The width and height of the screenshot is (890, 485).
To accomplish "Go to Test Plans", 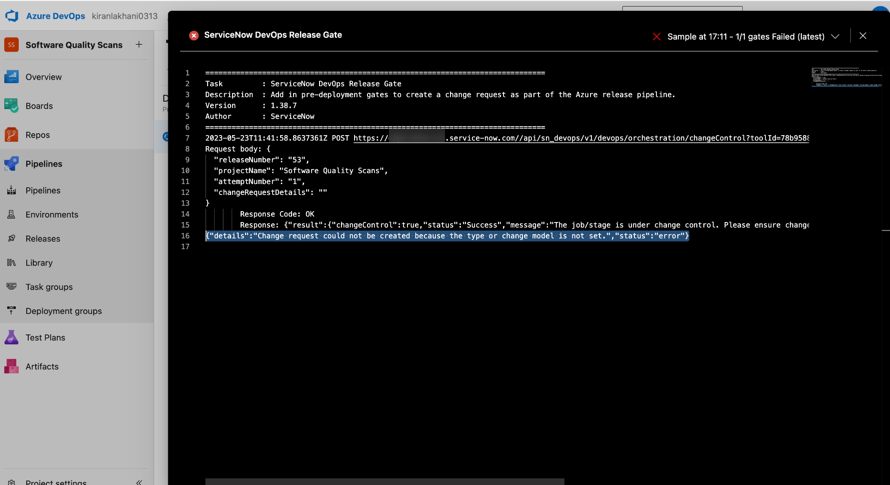I will [45, 337].
